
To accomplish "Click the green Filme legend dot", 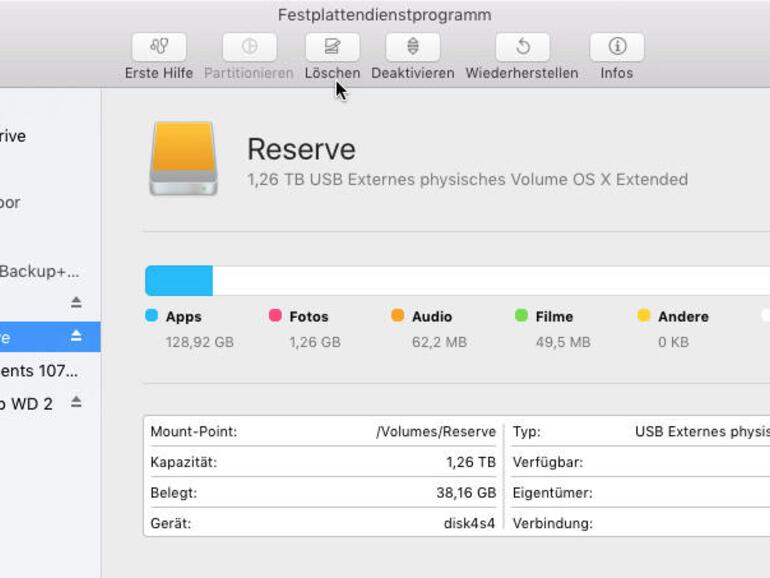I will pos(521,316).
